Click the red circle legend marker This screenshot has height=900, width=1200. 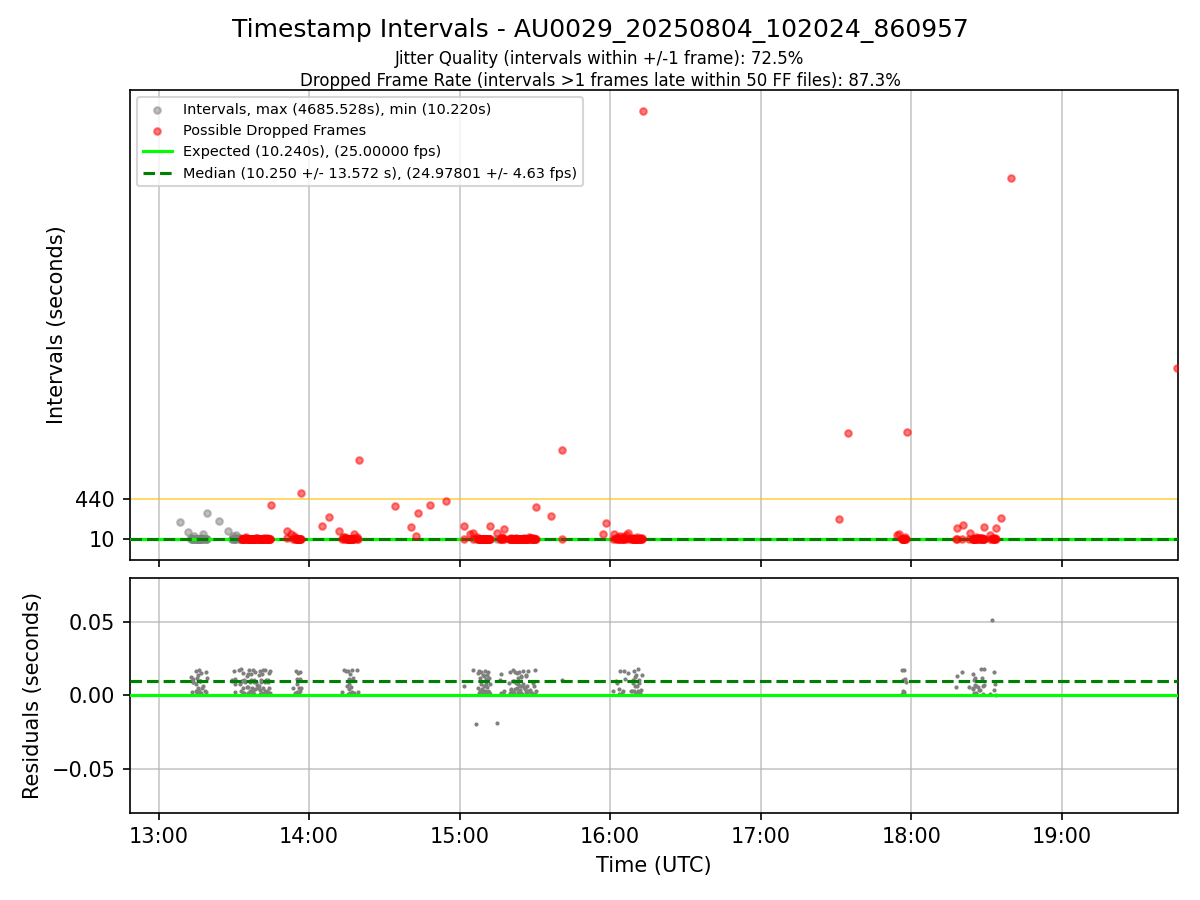click(x=158, y=130)
